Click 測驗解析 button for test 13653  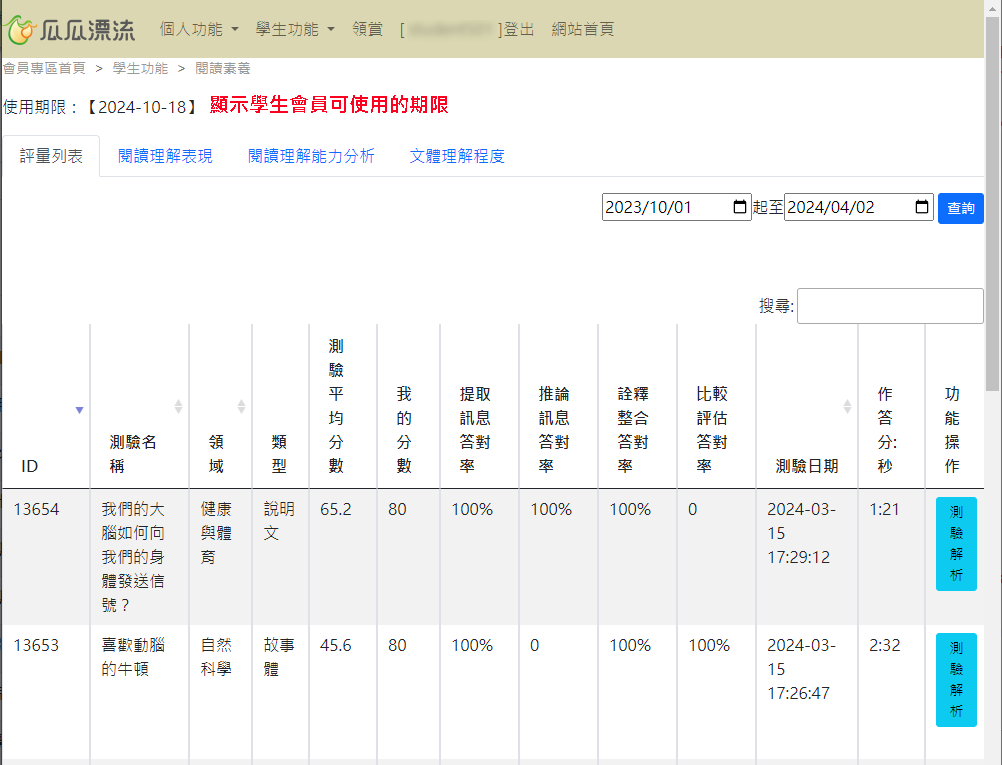(956, 680)
